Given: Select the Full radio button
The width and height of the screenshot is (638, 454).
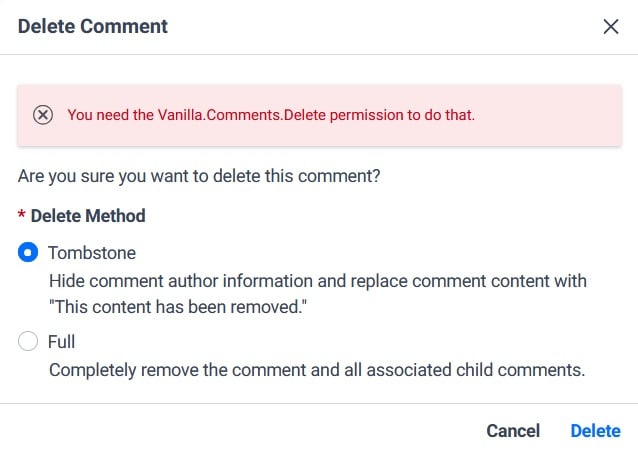Looking at the screenshot, I should point(28,341).
